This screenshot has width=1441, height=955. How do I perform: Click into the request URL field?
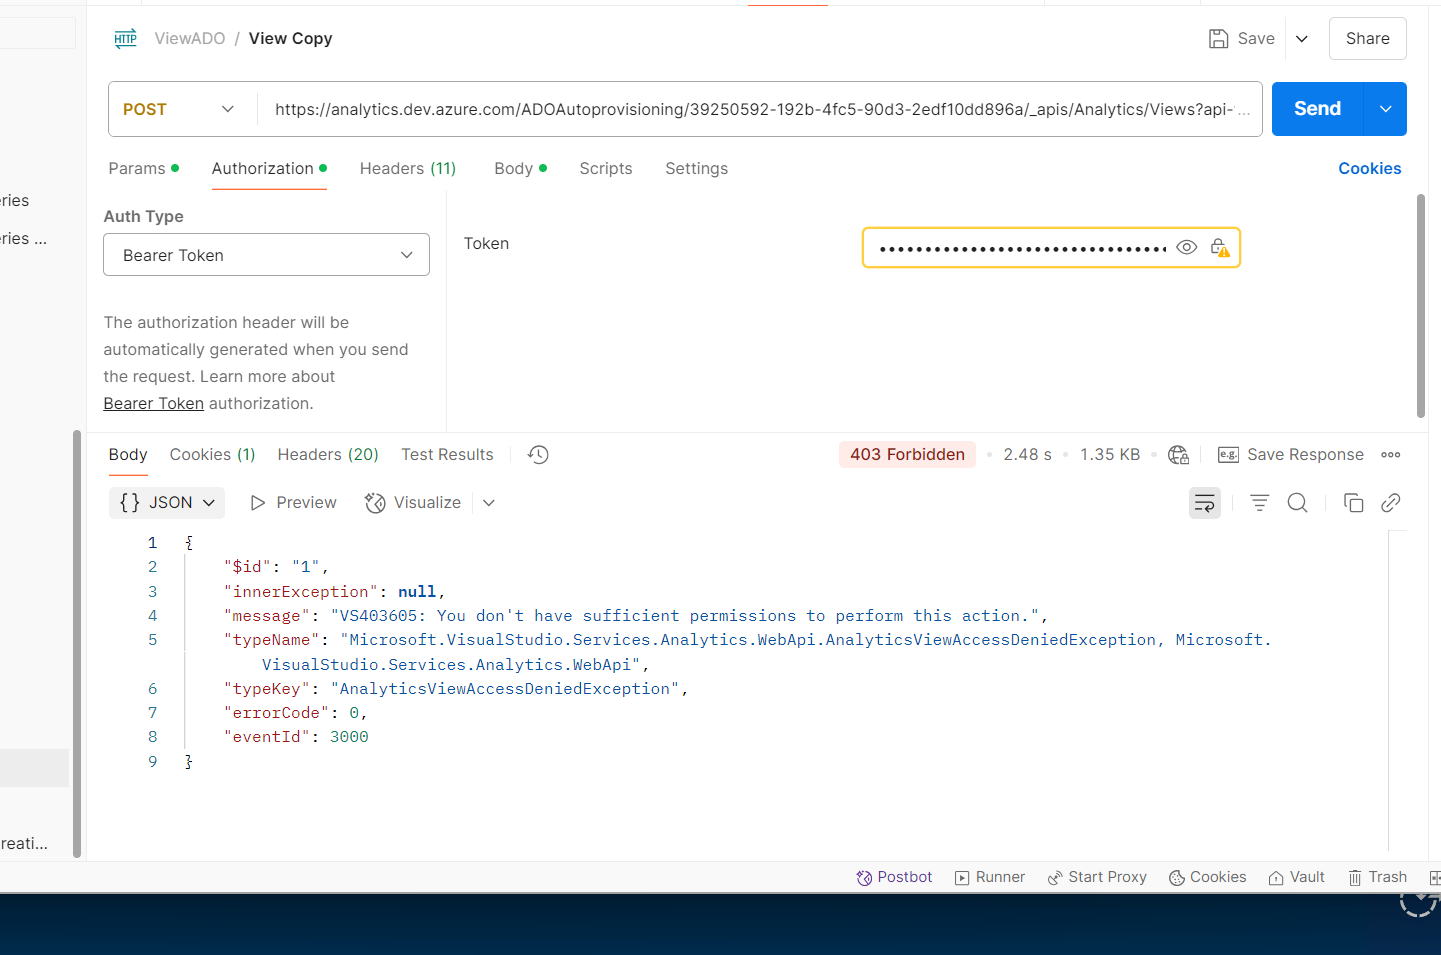[761, 109]
